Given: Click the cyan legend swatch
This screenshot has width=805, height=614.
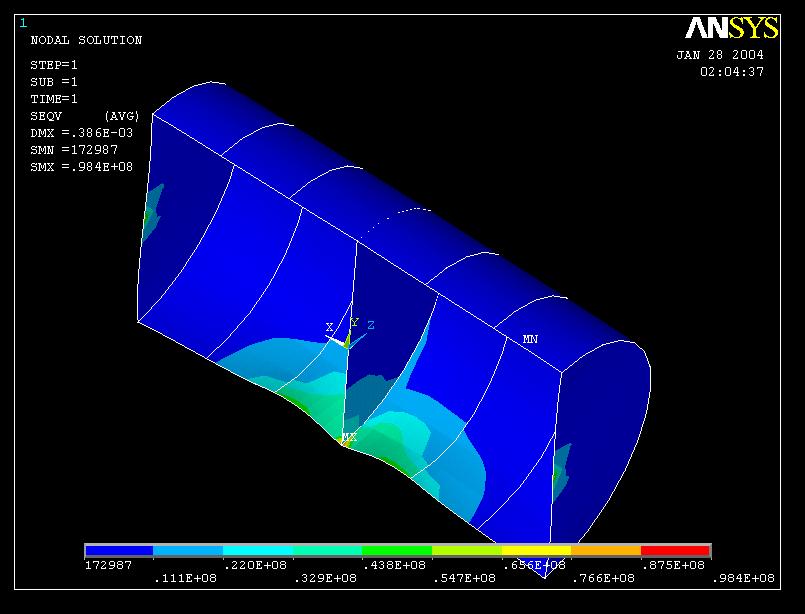Looking at the screenshot, I should [258, 550].
